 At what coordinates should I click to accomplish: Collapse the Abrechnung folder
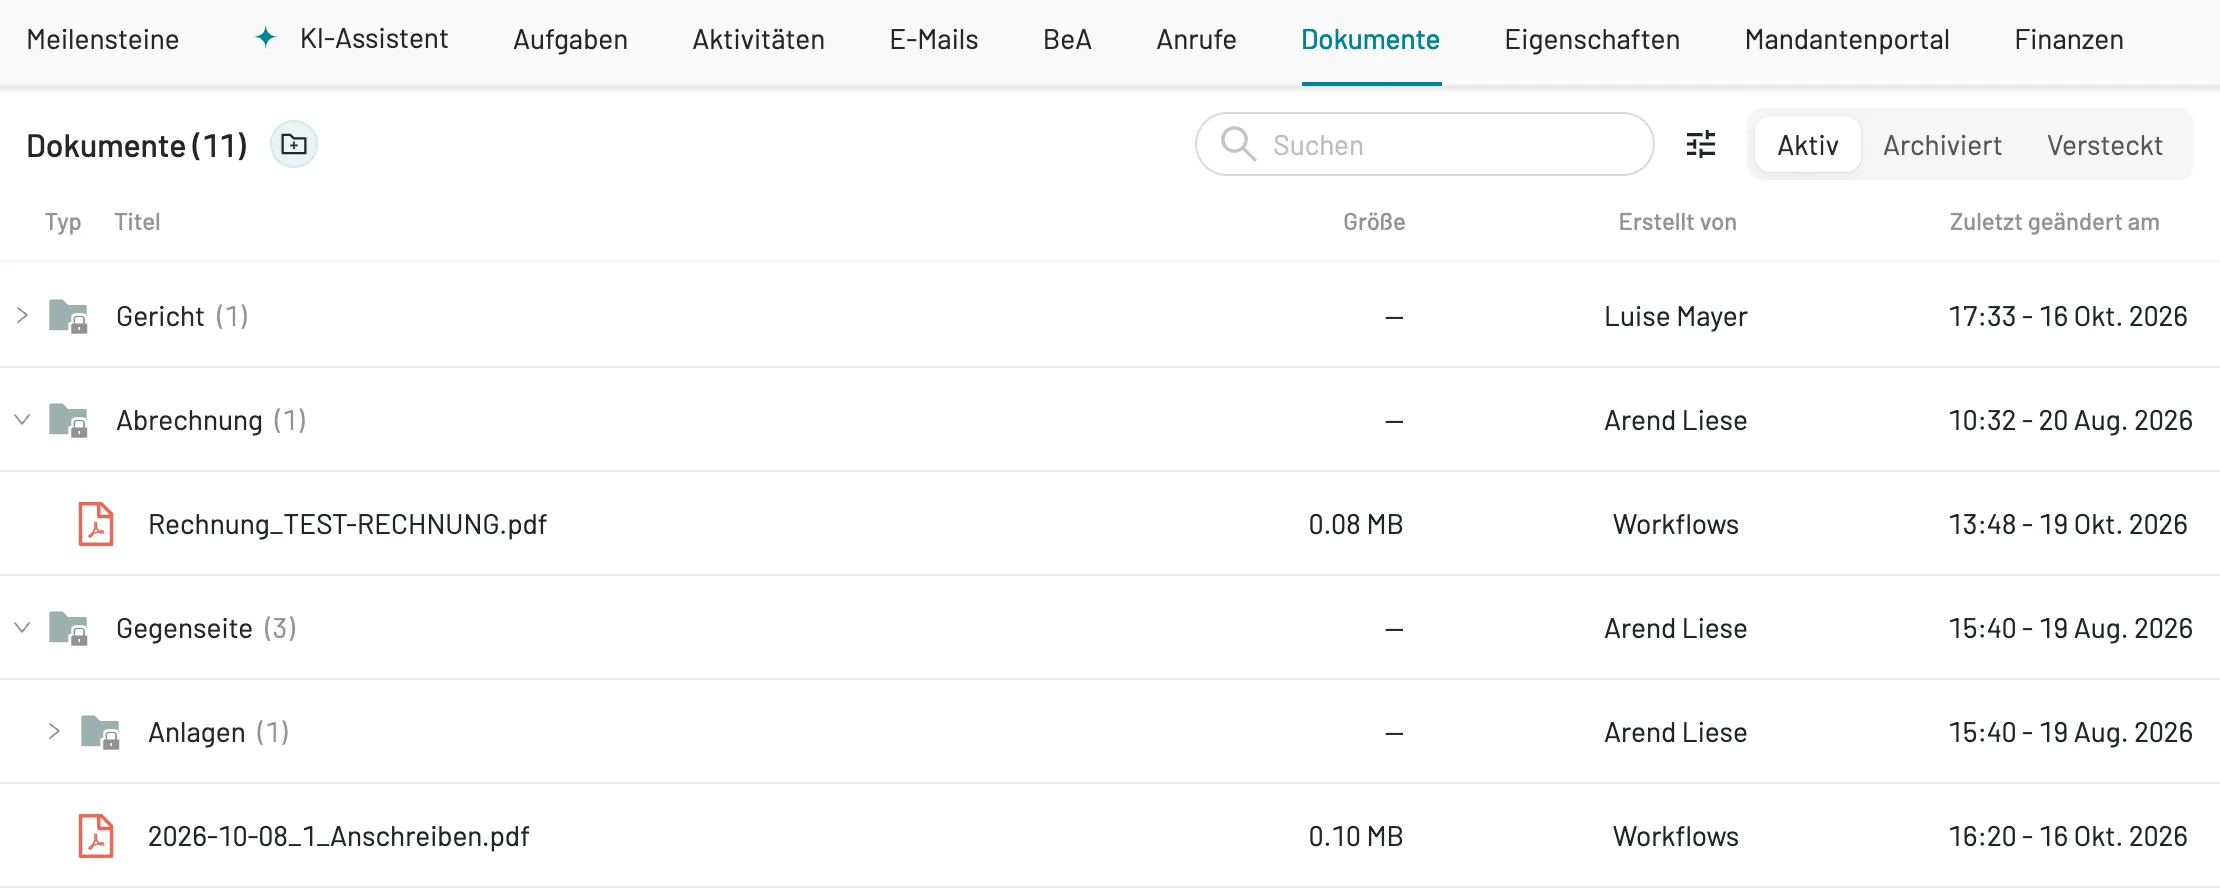tap(22, 420)
